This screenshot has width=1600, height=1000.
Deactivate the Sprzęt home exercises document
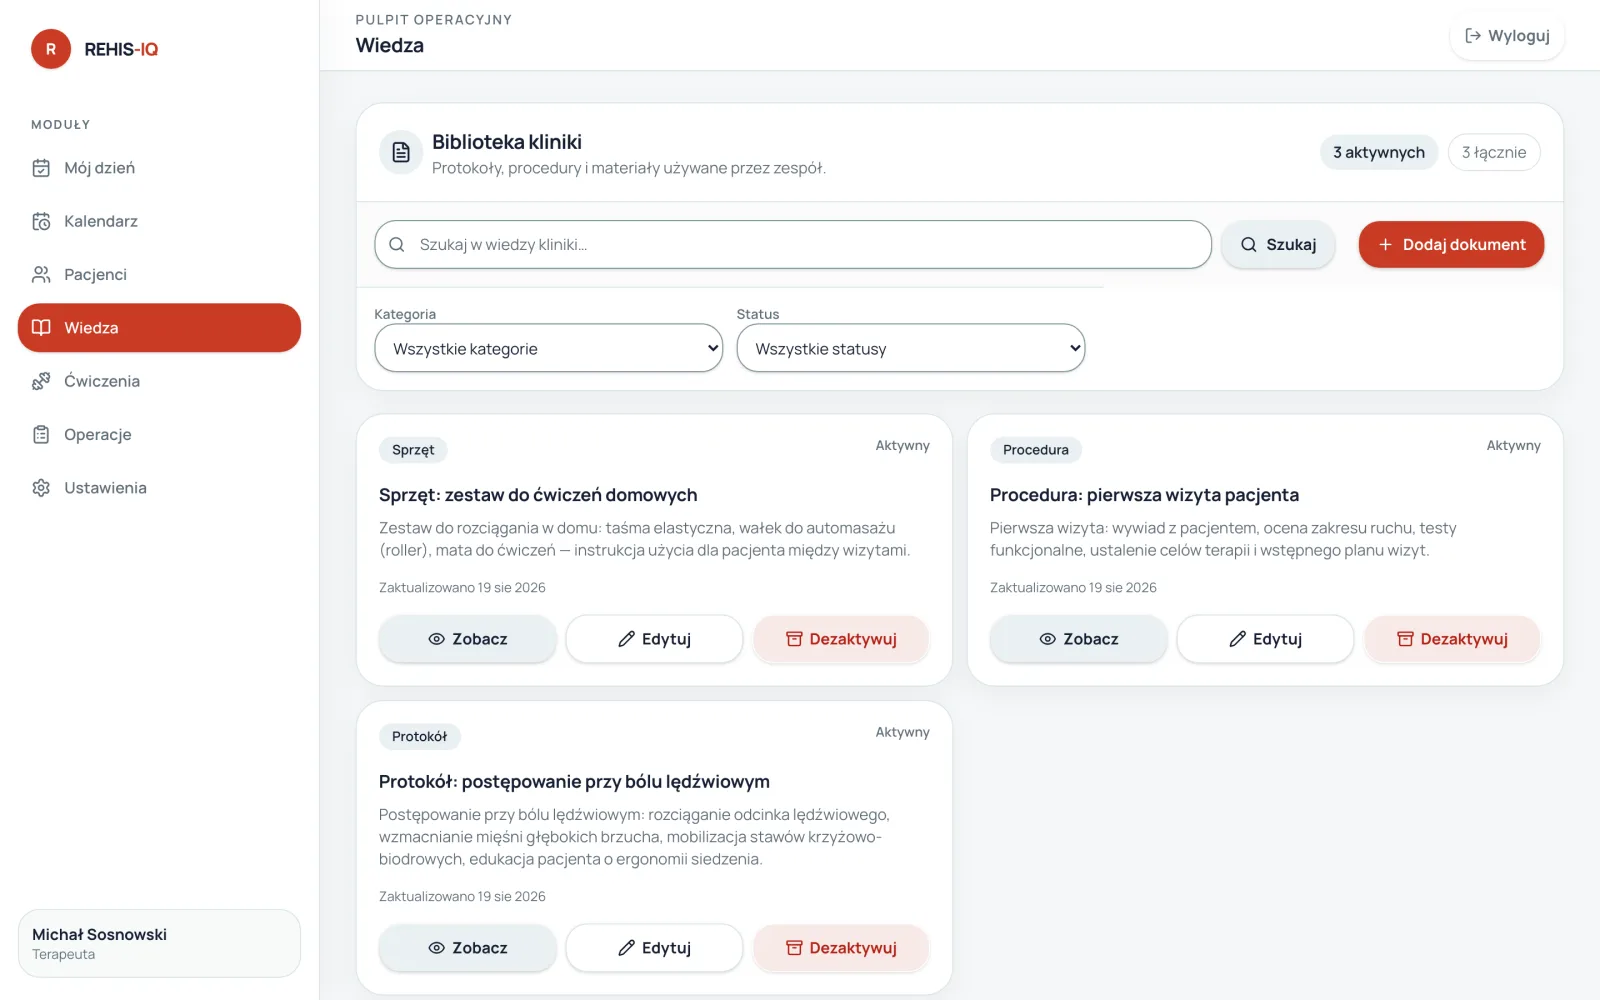(841, 639)
